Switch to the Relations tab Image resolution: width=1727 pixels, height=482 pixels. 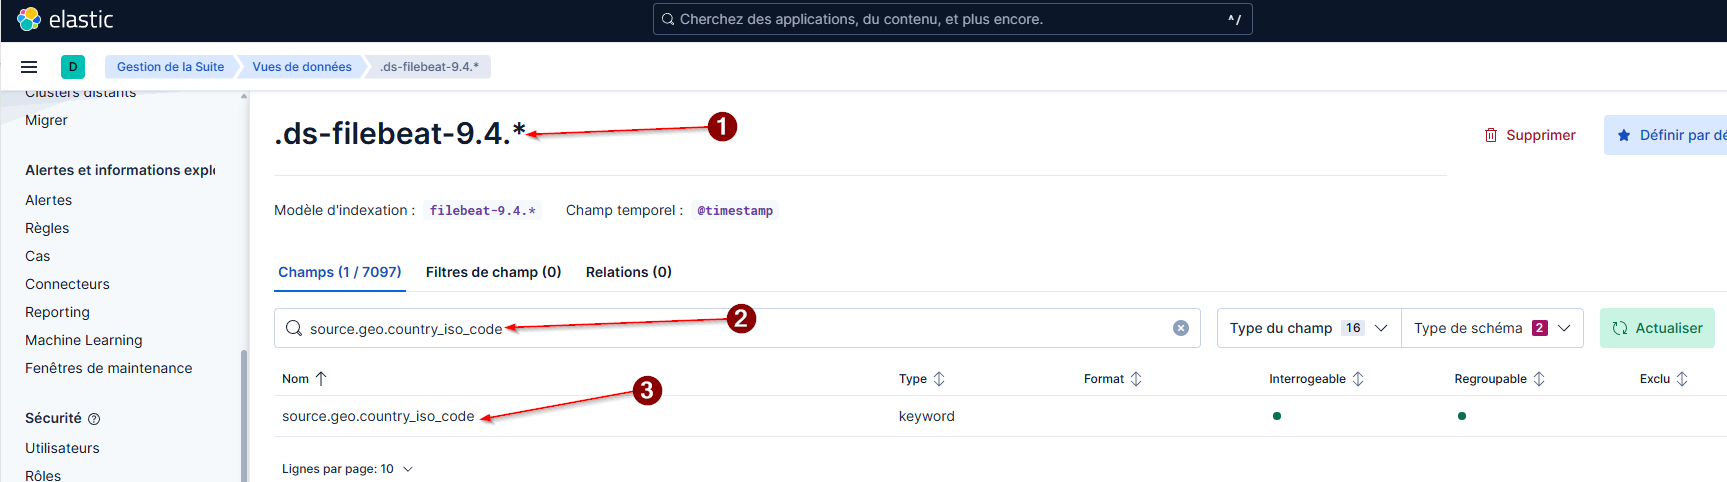tap(629, 272)
